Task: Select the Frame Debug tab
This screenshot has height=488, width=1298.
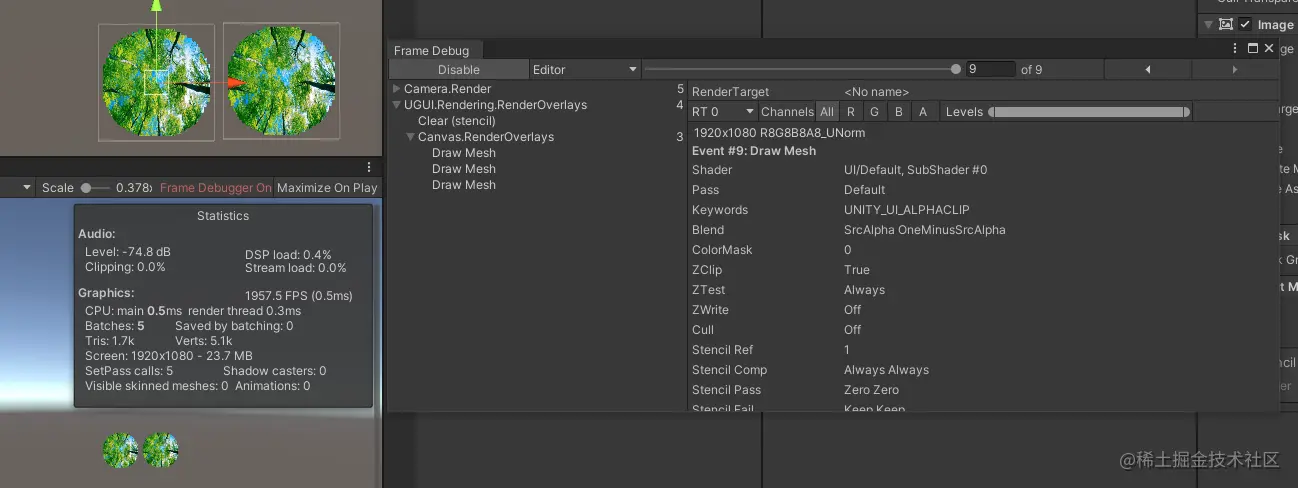Action: [x=432, y=50]
